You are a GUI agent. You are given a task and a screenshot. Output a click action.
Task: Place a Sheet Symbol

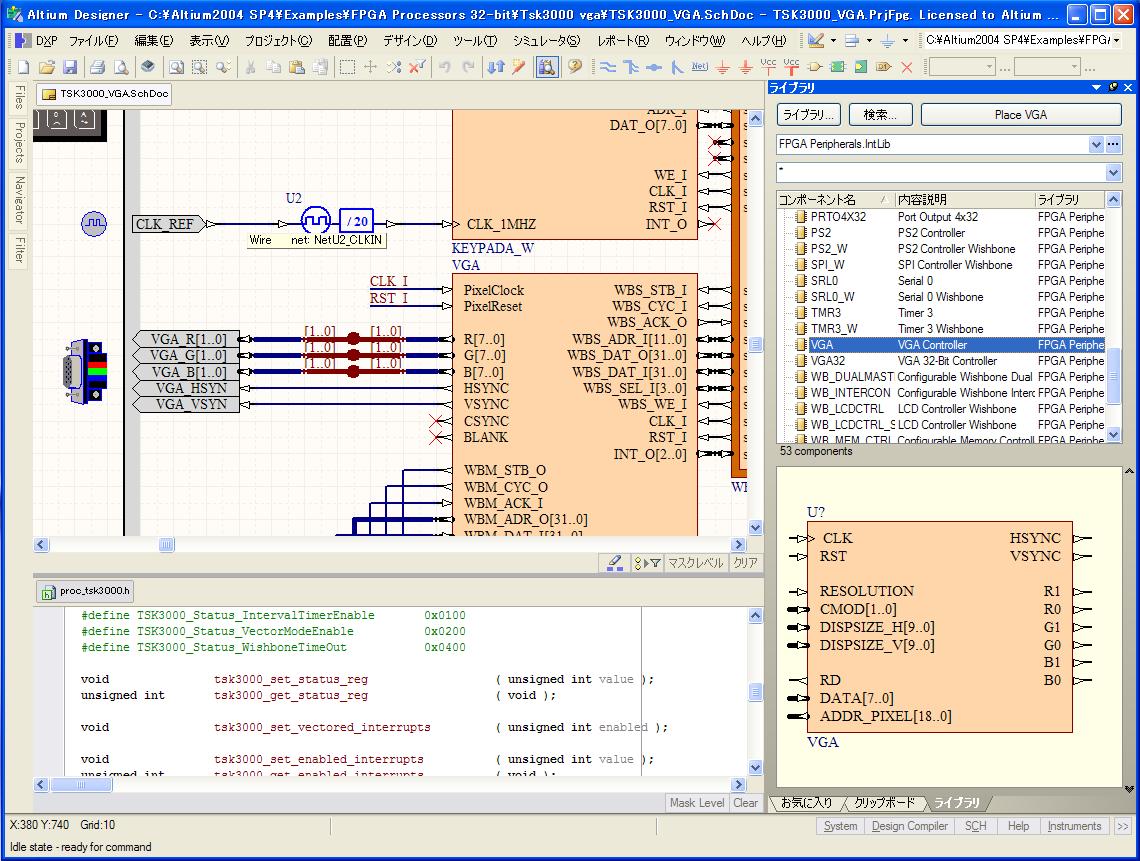click(838, 68)
